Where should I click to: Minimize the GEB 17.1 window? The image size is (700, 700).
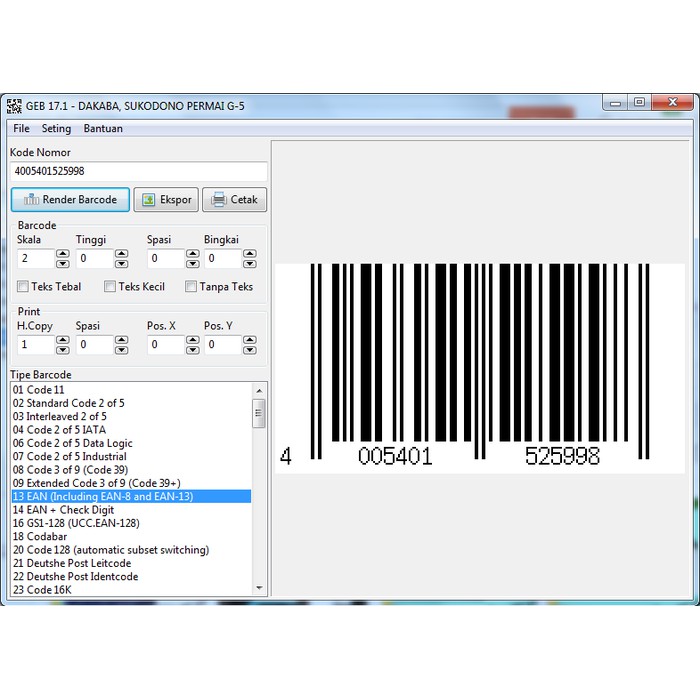click(615, 103)
